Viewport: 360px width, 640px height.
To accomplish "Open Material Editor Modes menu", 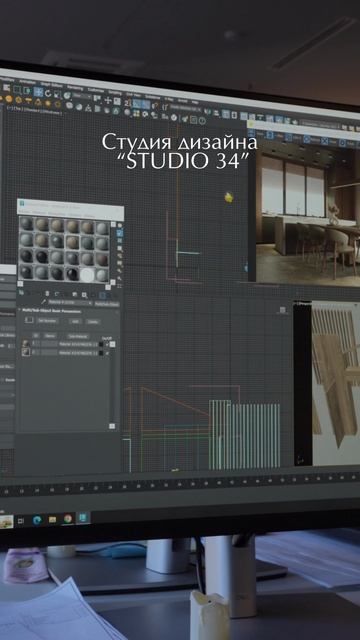I will [24, 212].
